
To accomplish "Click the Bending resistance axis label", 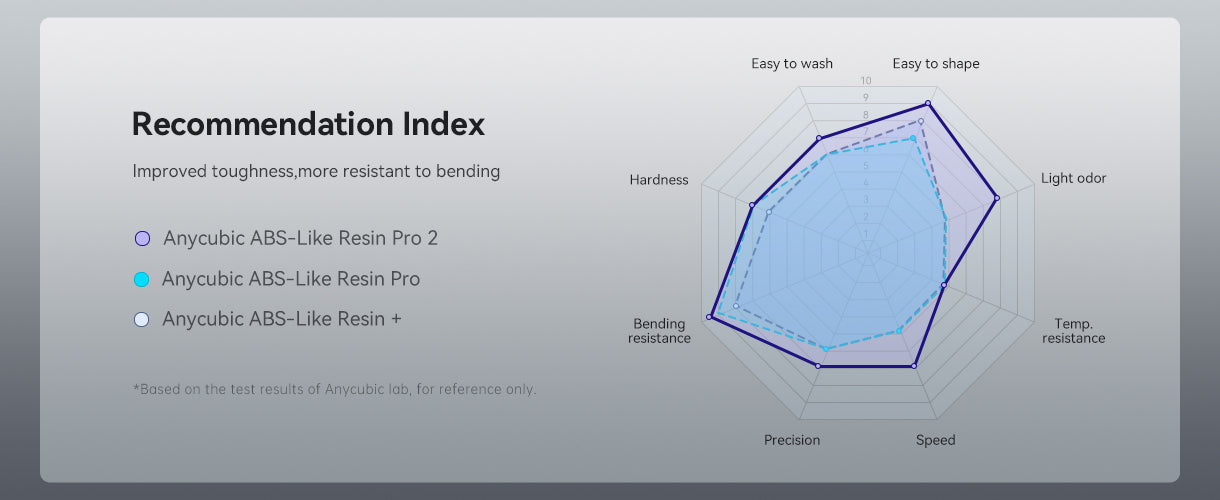I will click(660, 331).
